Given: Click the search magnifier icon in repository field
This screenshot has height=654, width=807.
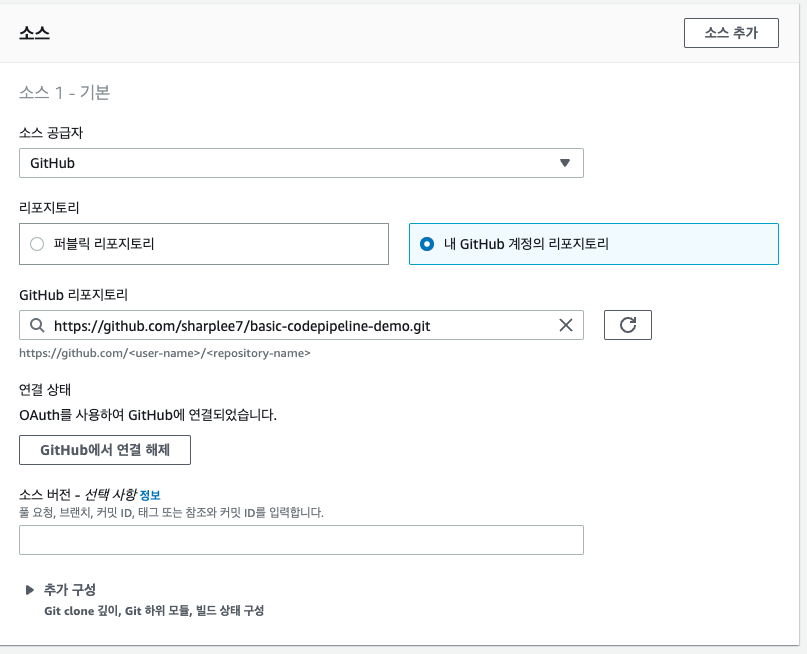Looking at the screenshot, I should [37, 325].
